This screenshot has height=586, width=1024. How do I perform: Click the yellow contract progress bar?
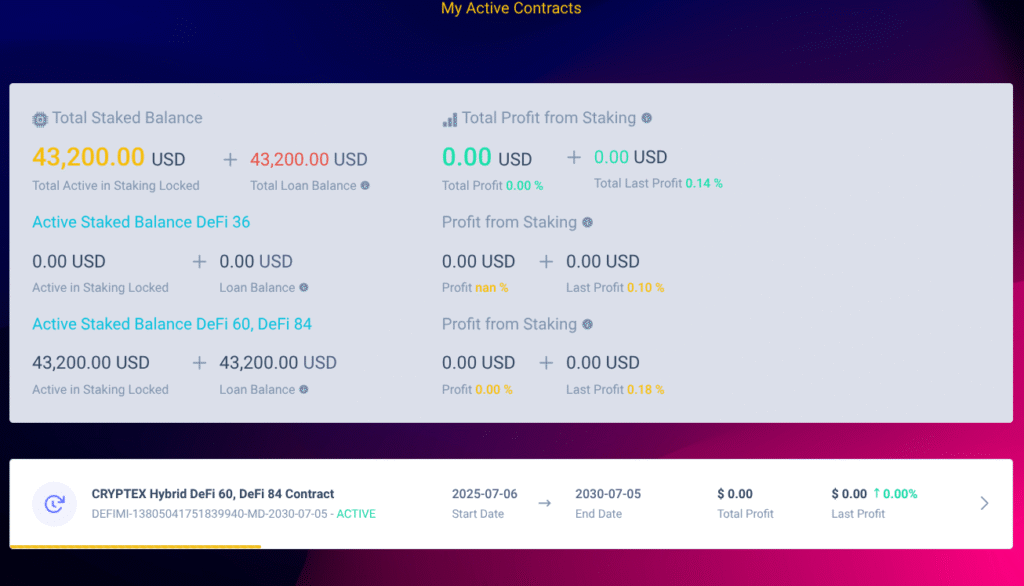(x=135, y=546)
